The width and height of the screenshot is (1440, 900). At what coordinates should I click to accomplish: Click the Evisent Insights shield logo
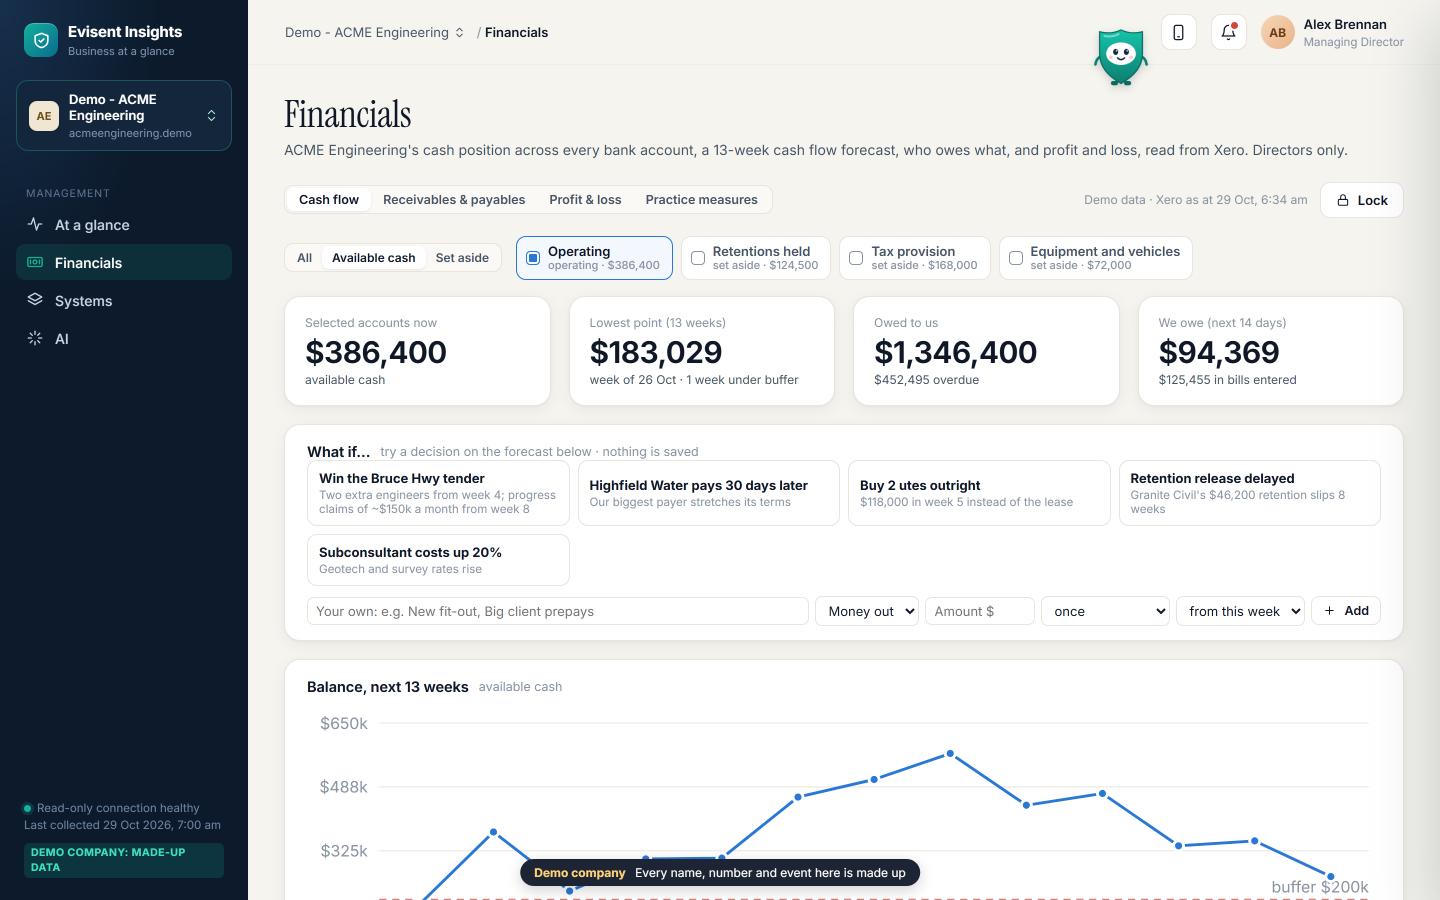click(x=41, y=40)
